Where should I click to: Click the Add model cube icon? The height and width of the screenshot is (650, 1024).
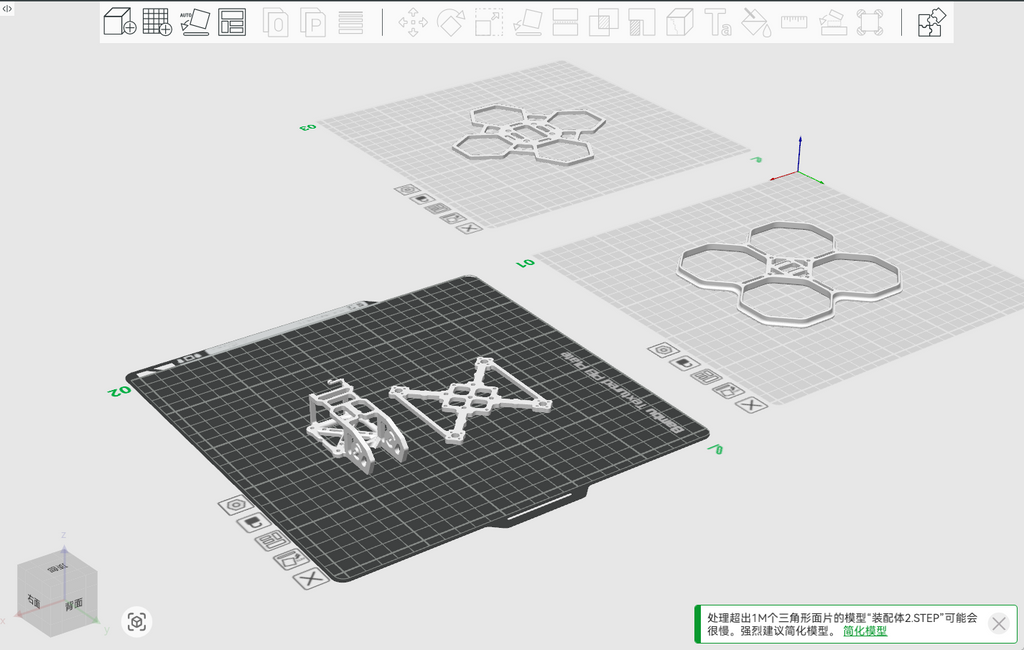coord(120,22)
